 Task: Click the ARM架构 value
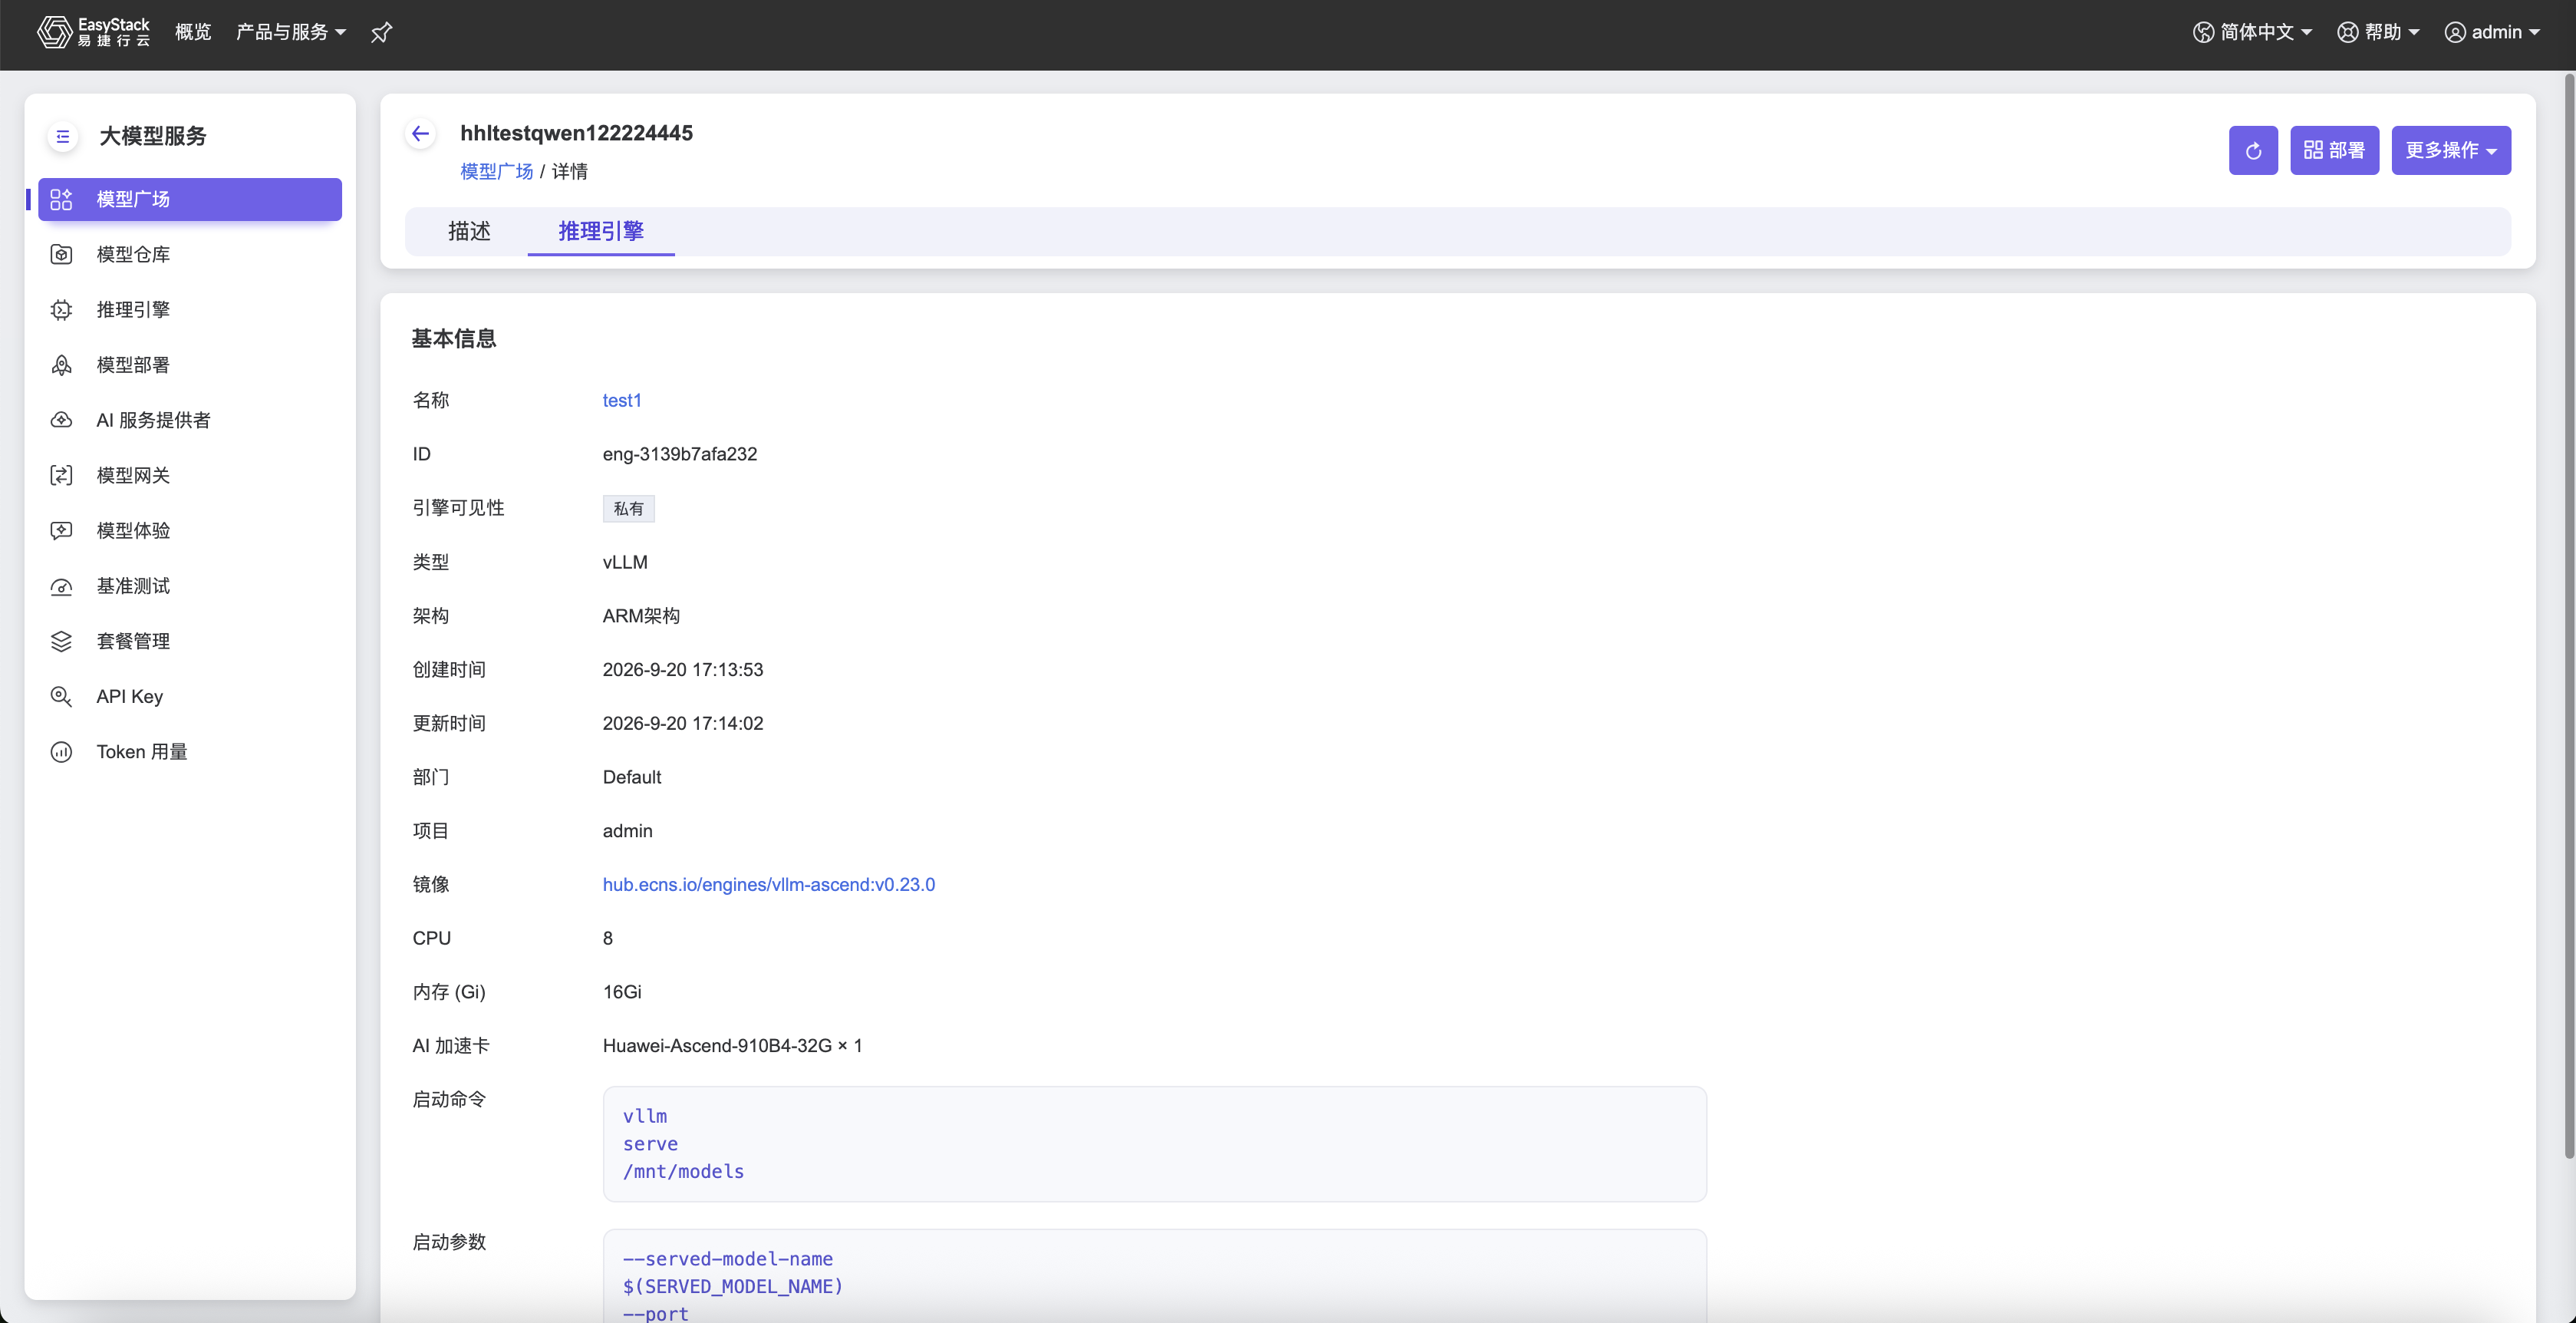pos(641,616)
